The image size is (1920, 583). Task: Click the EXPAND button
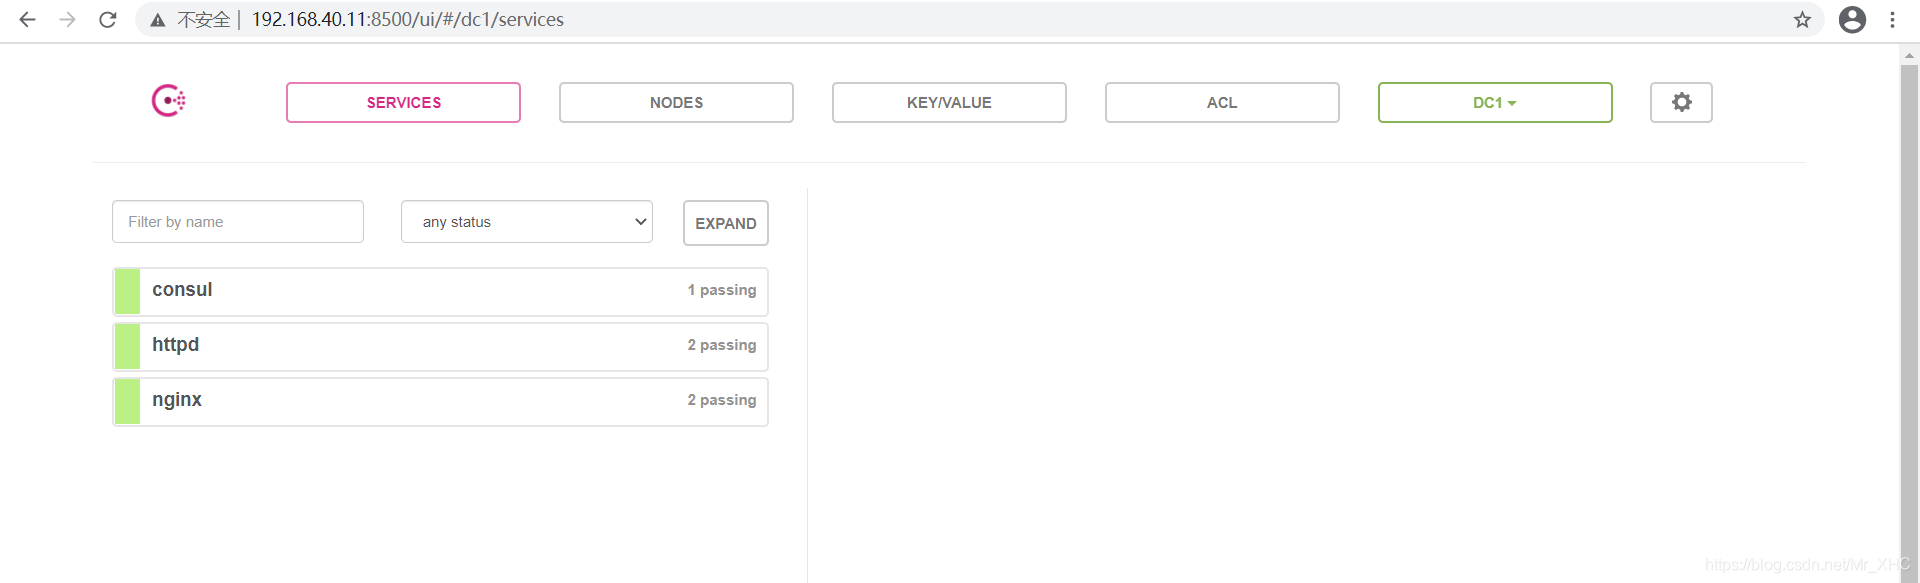(726, 223)
